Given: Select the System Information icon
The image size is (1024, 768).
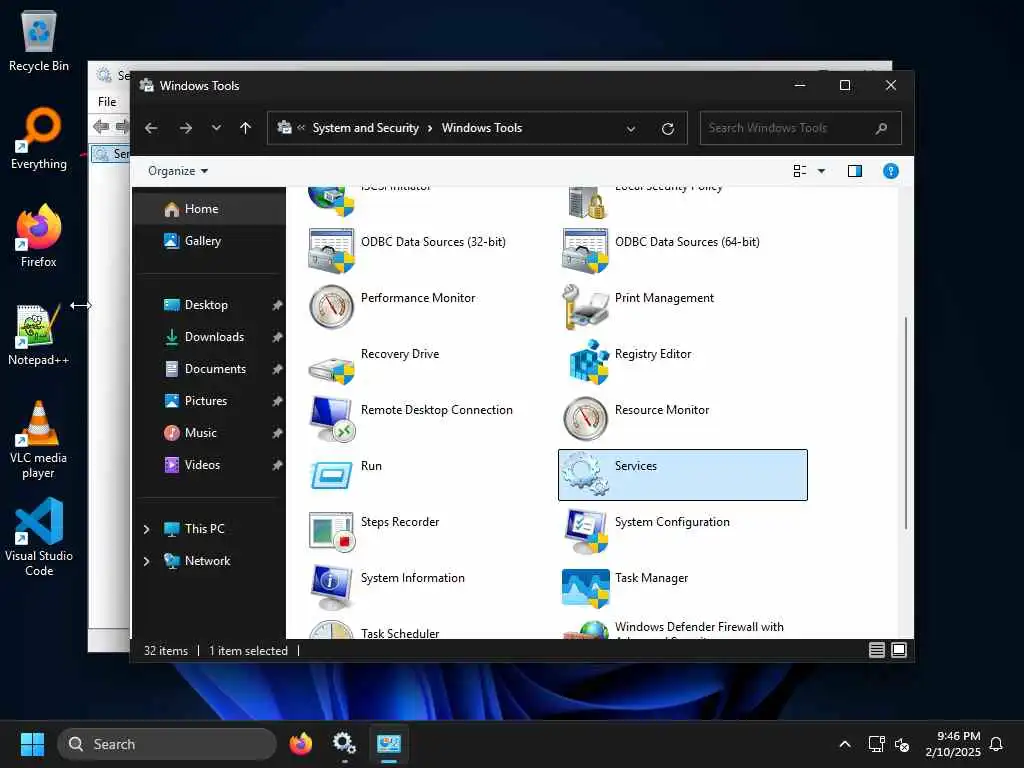Looking at the screenshot, I should tap(331, 587).
